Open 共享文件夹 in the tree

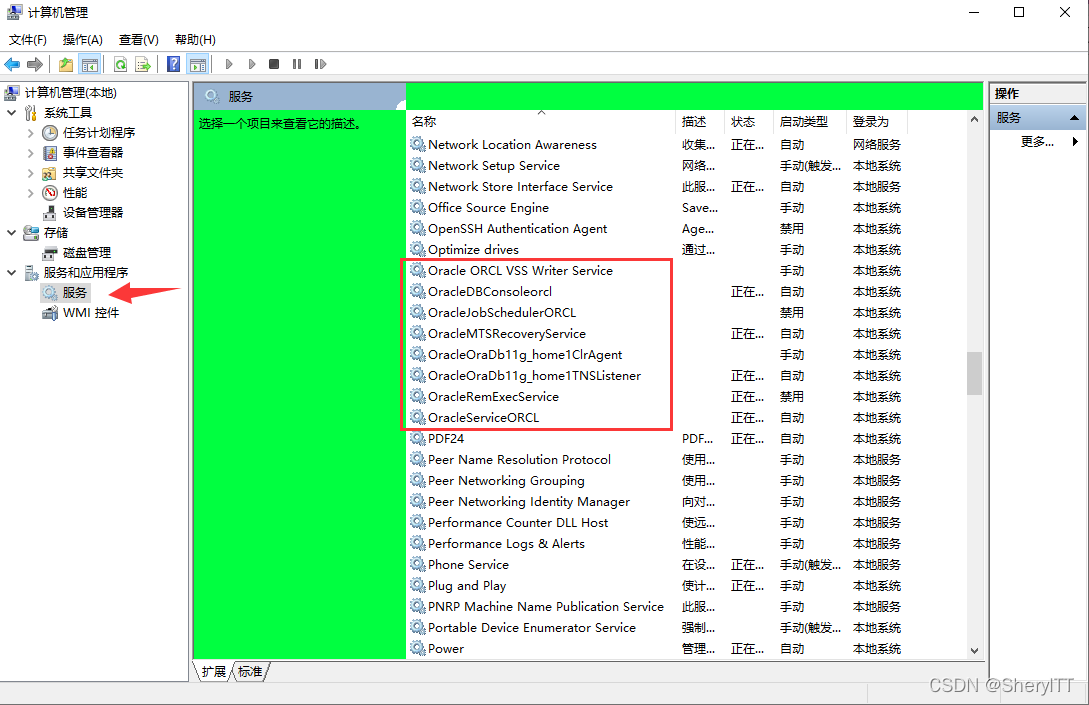tap(93, 173)
